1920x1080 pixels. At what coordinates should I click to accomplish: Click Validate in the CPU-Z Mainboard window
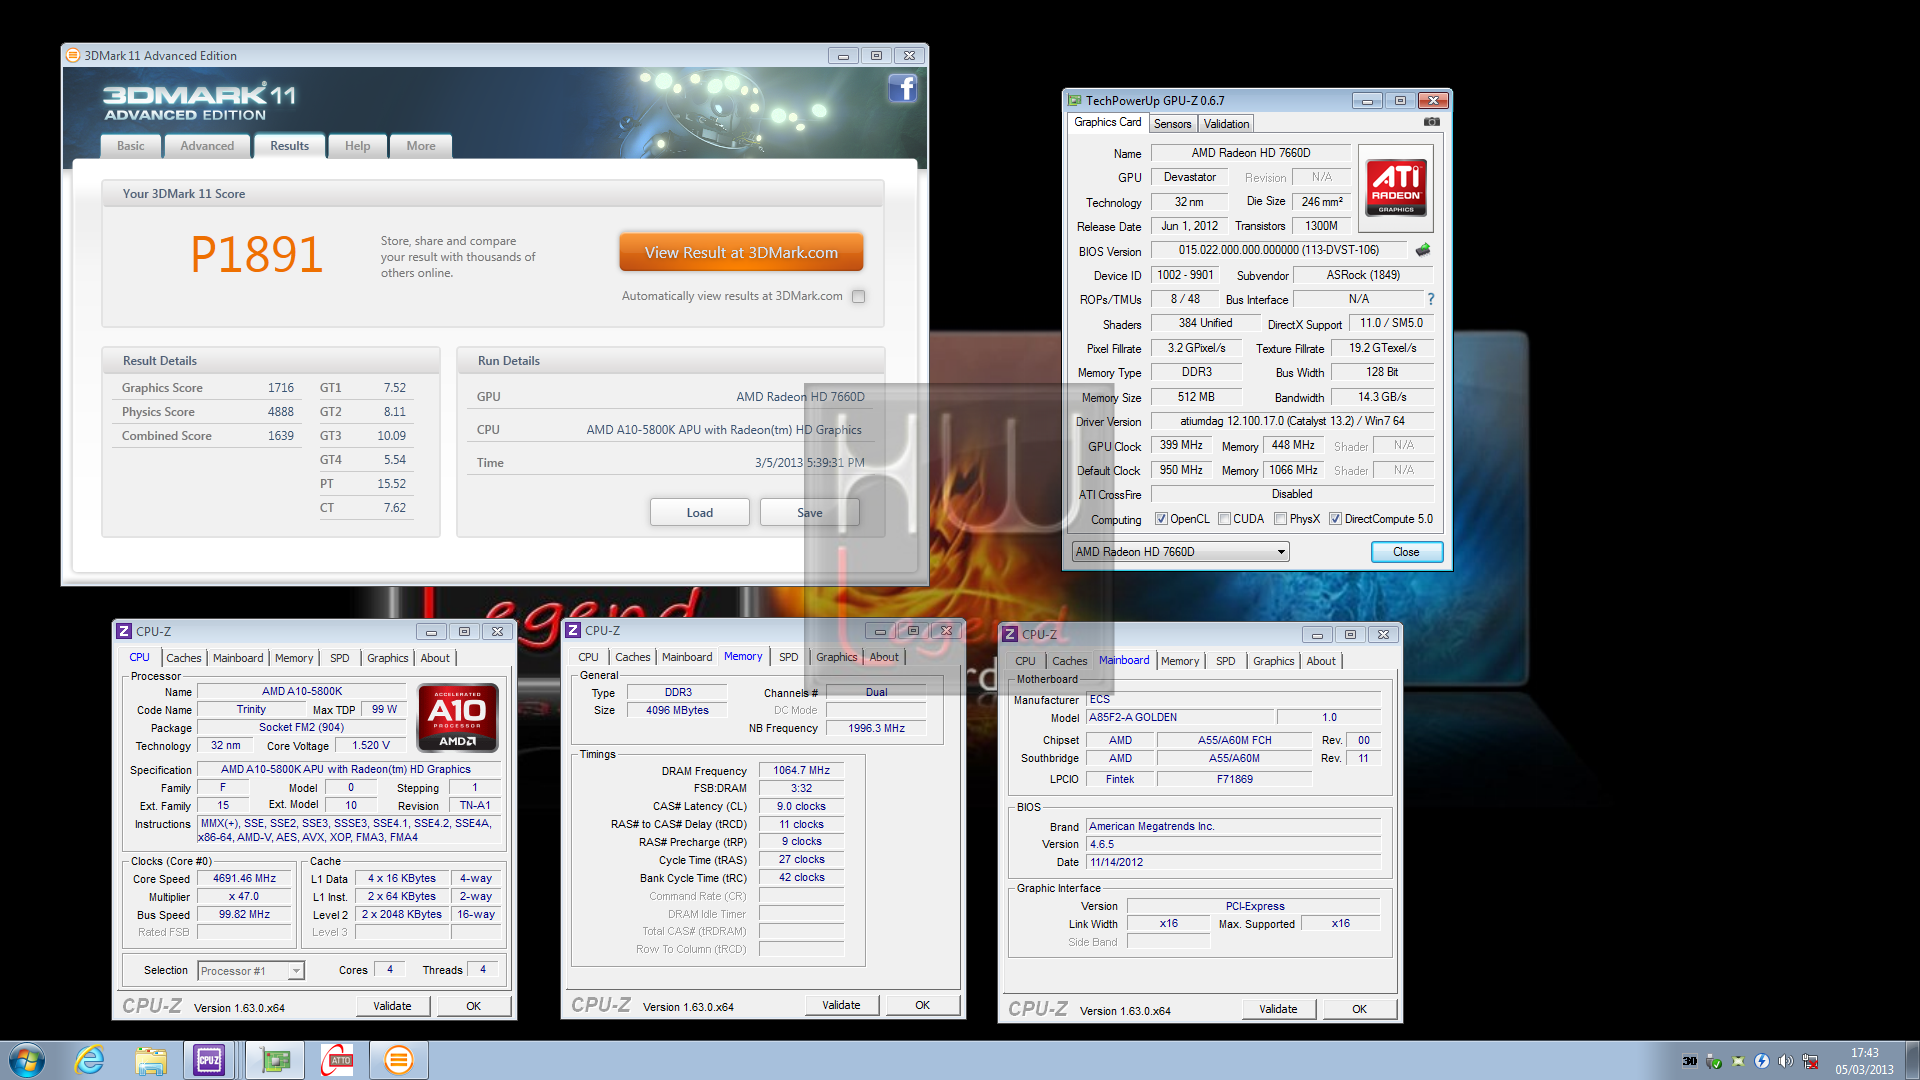coord(1278,1009)
